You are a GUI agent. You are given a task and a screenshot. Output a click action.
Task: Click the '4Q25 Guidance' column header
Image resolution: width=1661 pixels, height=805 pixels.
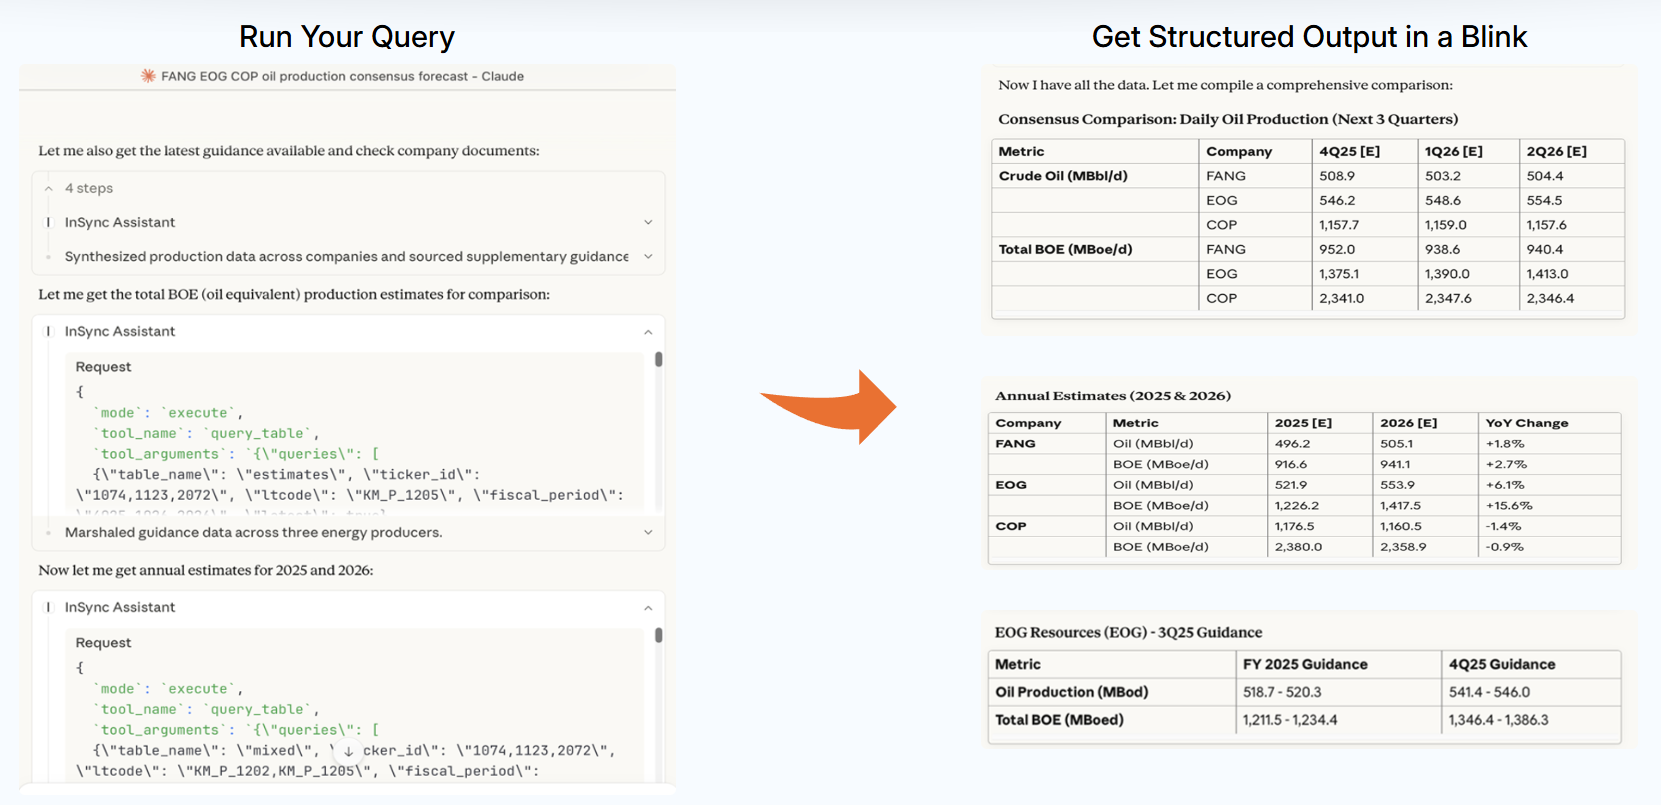(1502, 665)
